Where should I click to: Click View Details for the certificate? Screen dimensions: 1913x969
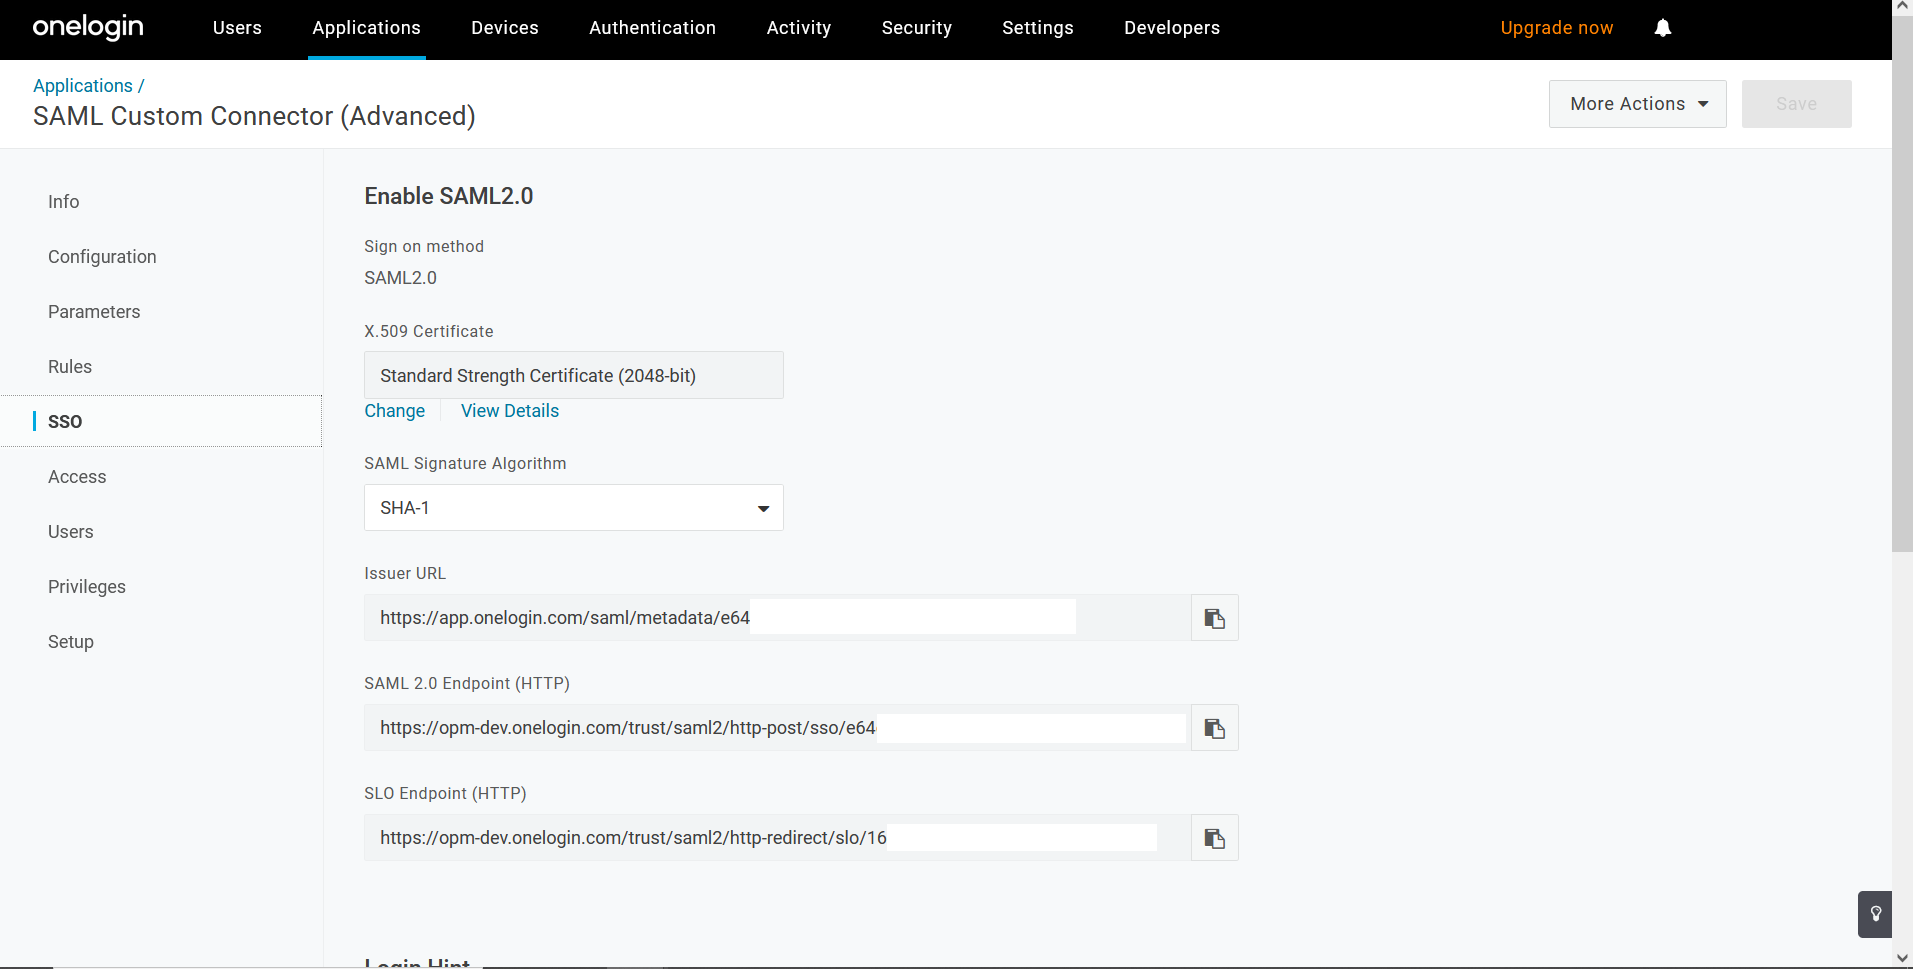(510, 411)
